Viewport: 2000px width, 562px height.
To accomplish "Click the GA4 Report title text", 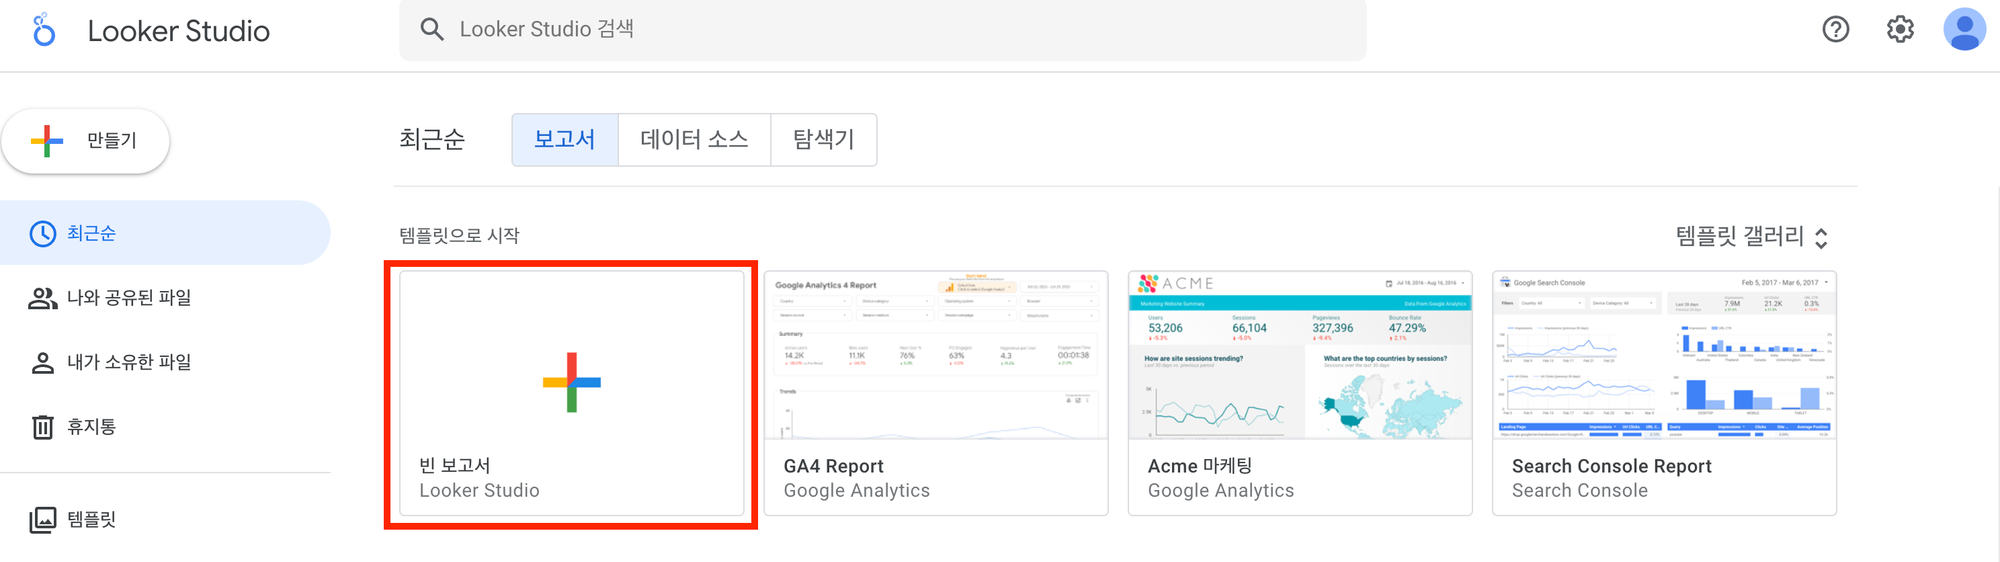I will point(833,466).
